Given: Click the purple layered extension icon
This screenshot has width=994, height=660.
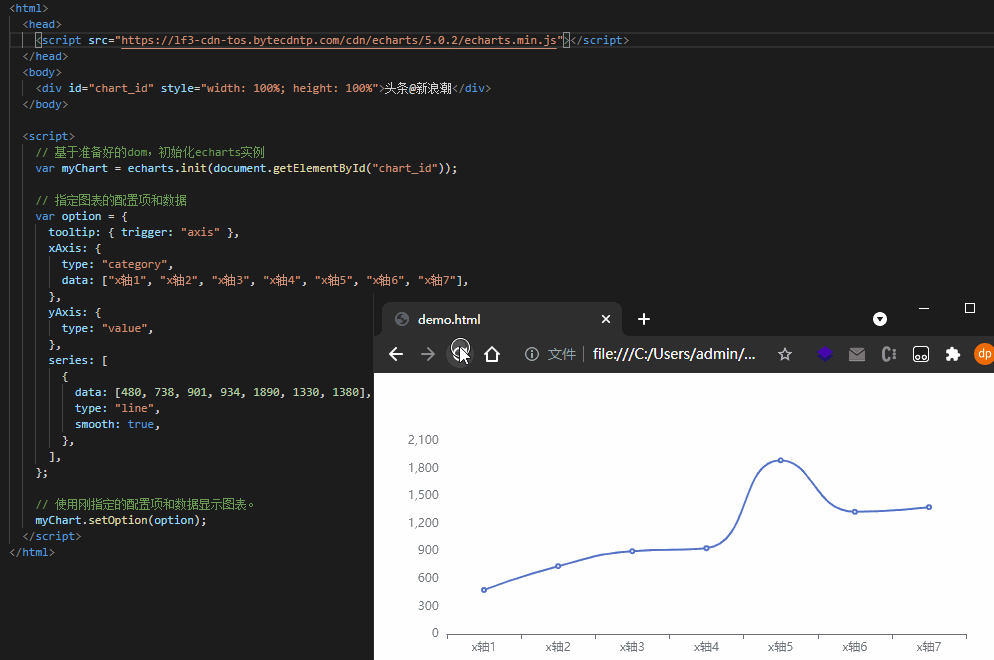Looking at the screenshot, I should coord(825,354).
